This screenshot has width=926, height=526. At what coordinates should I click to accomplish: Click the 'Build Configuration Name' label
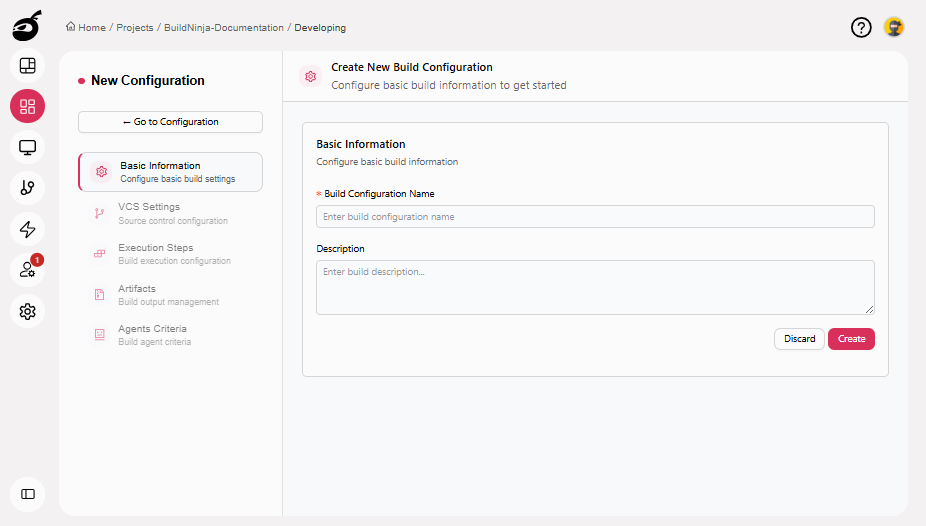click(x=379, y=194)
